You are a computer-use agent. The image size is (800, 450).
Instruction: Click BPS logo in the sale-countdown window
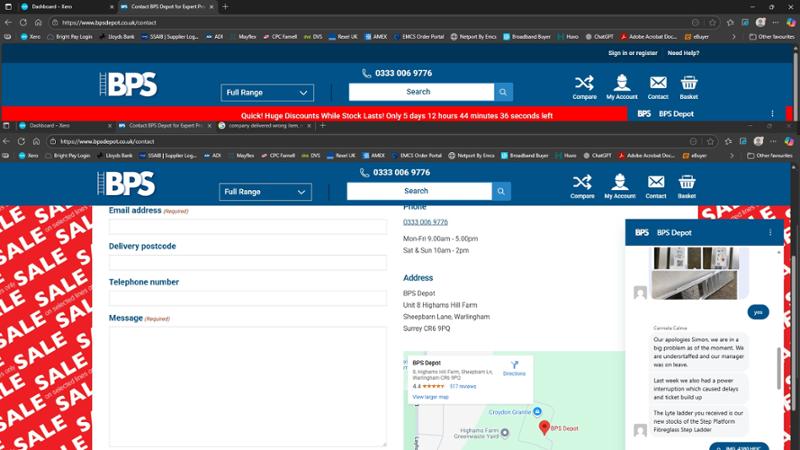(129, 84)
